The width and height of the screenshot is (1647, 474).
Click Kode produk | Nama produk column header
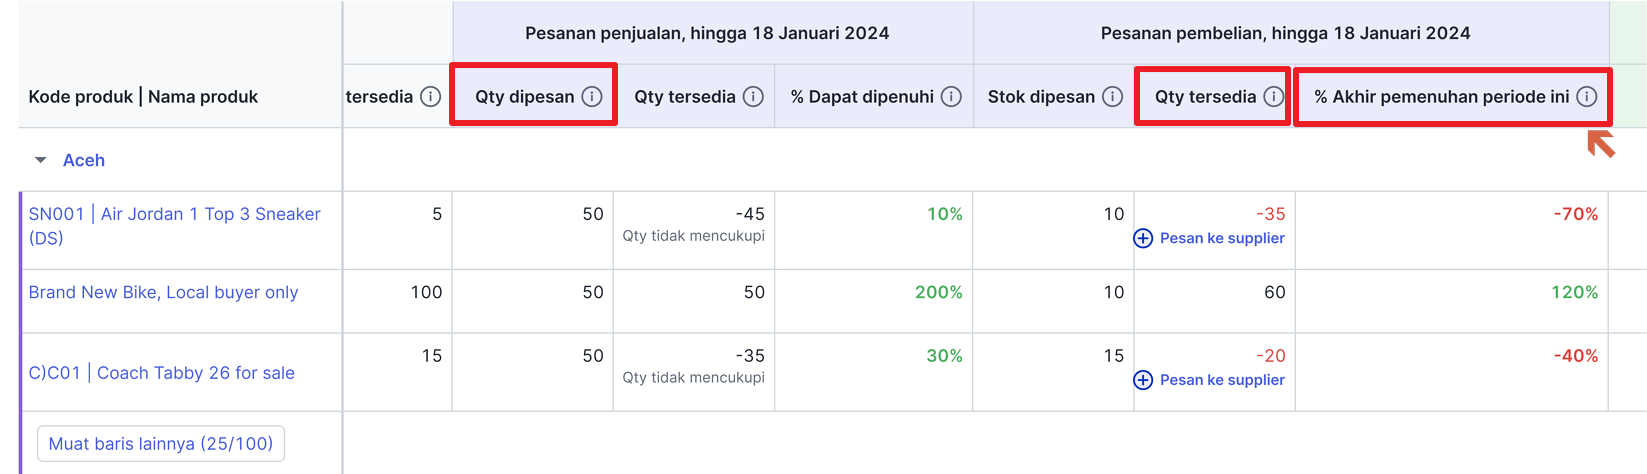tap(143, 96)
